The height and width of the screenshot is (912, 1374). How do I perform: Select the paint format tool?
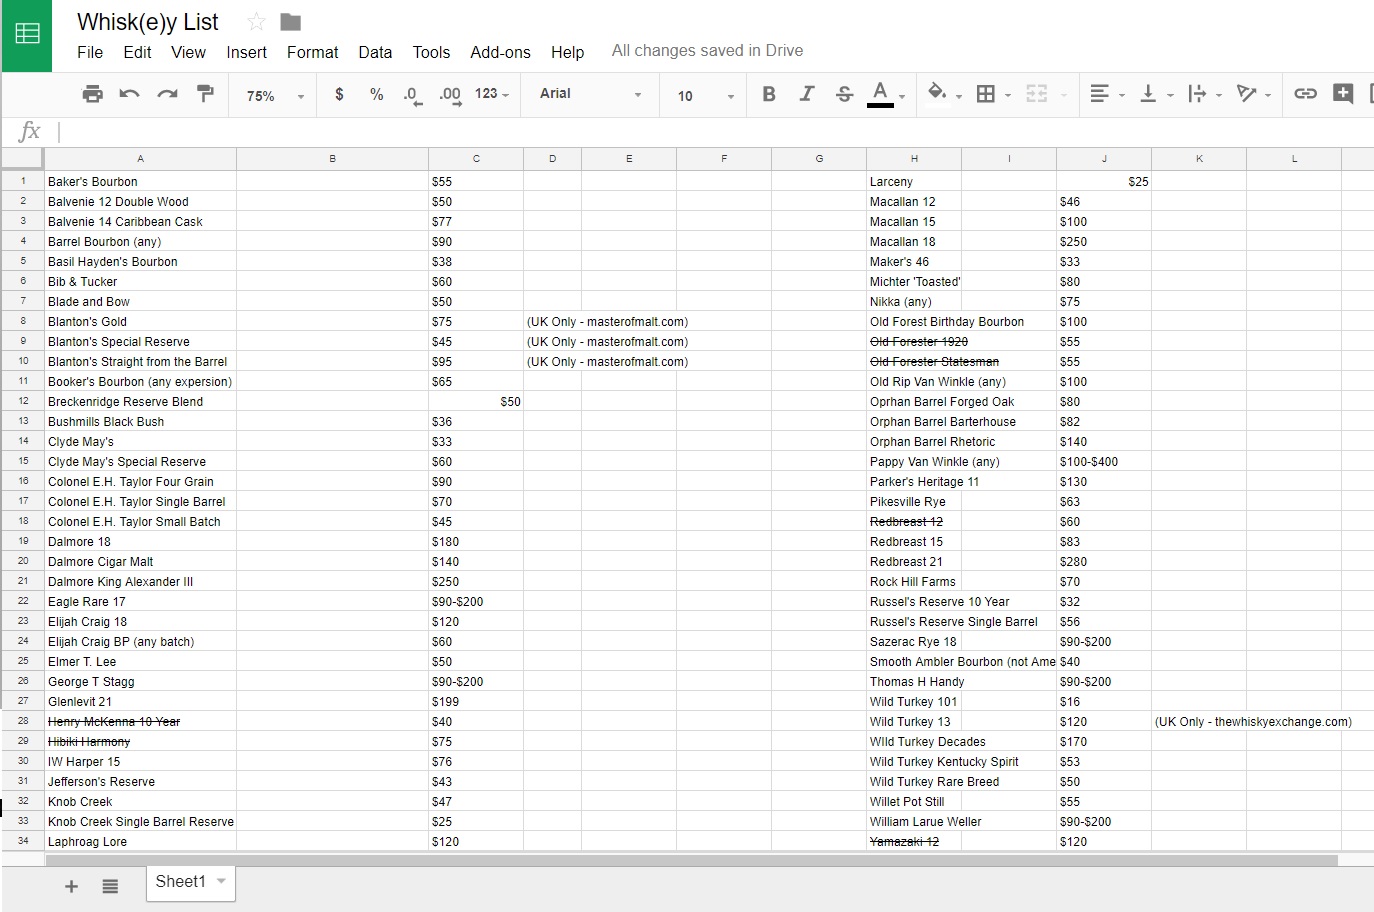(205, 94)
